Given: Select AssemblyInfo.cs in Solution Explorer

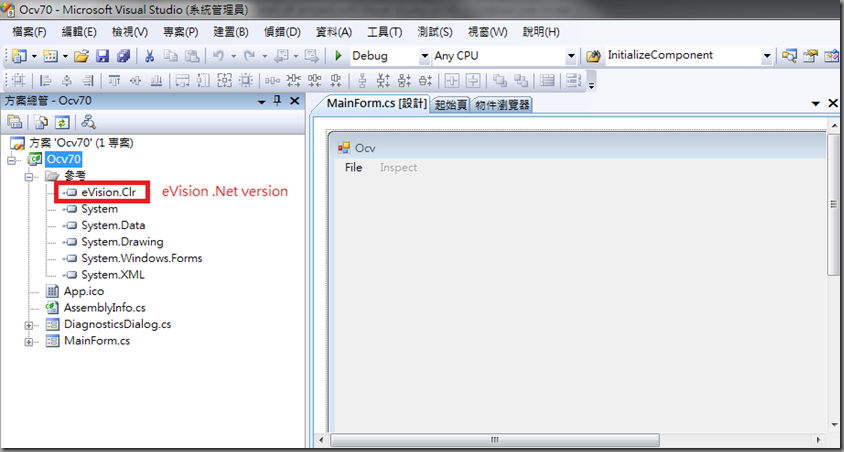Looking at the screenshot, I should (x=104, y=308).
